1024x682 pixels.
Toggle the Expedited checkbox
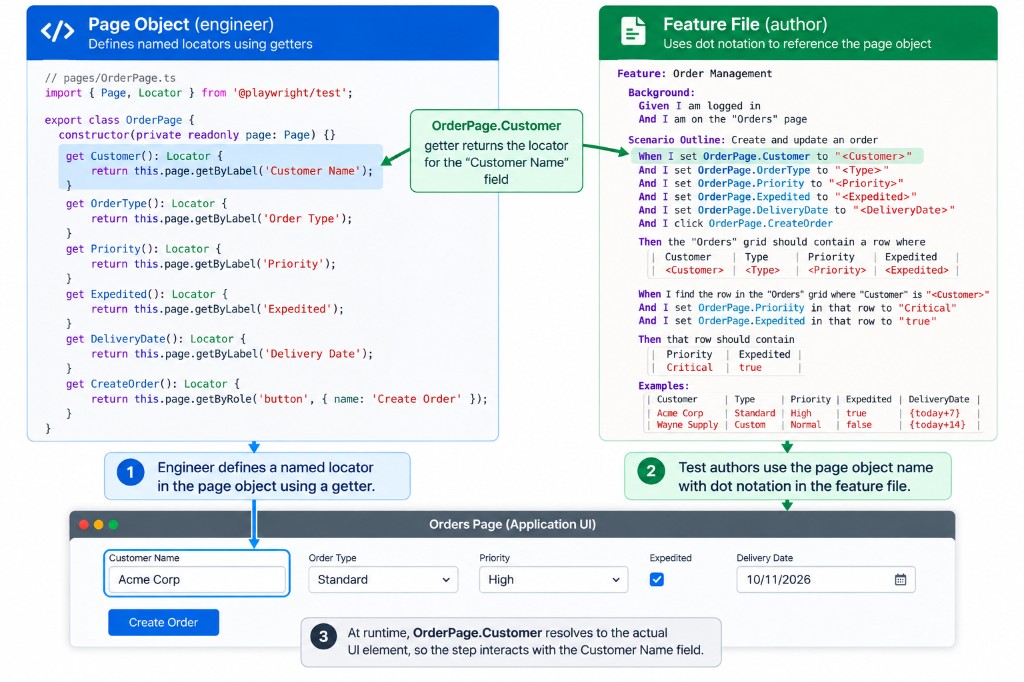tap(657, 579)
